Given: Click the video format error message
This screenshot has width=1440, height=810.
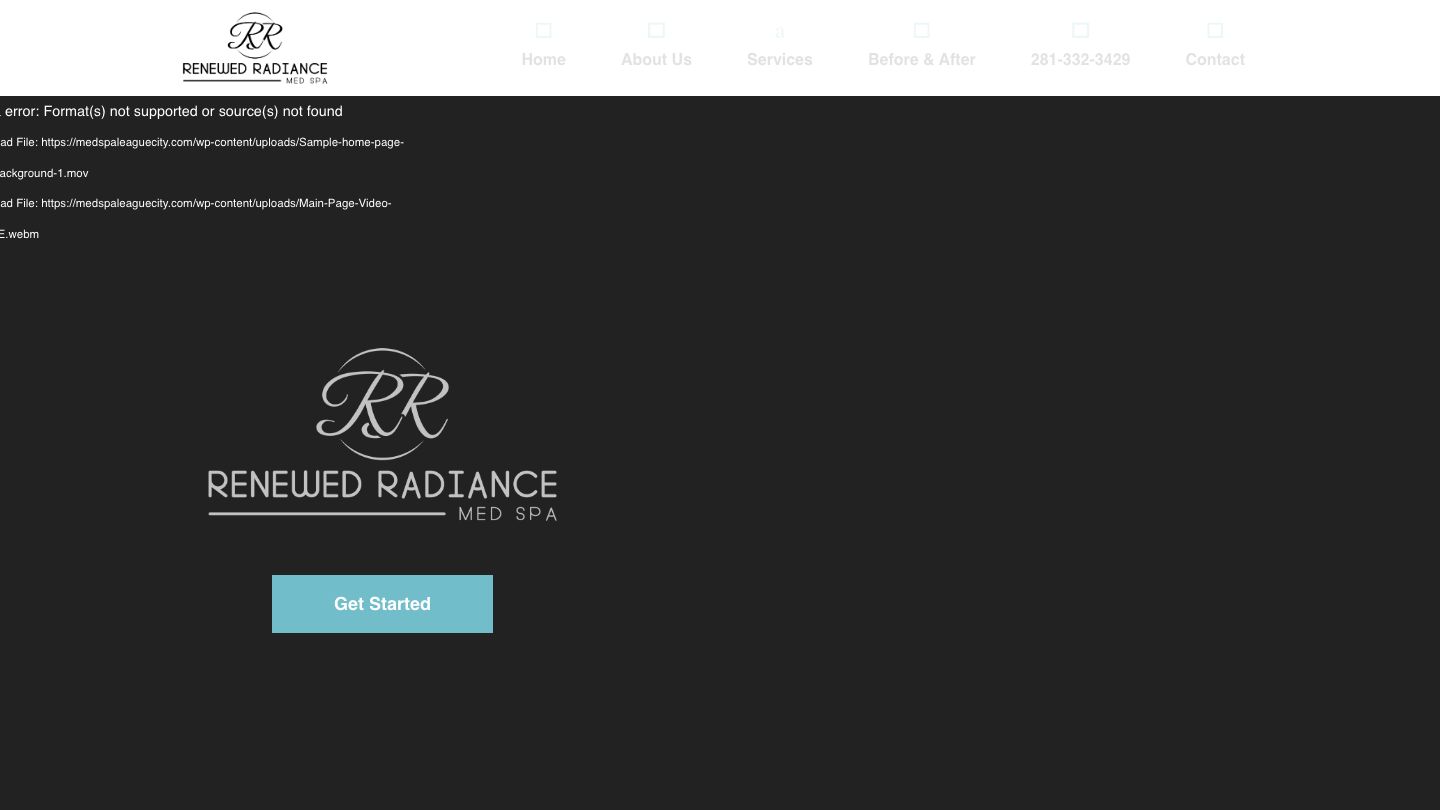Looking at the screenshot, I should (x=171, y=111).
